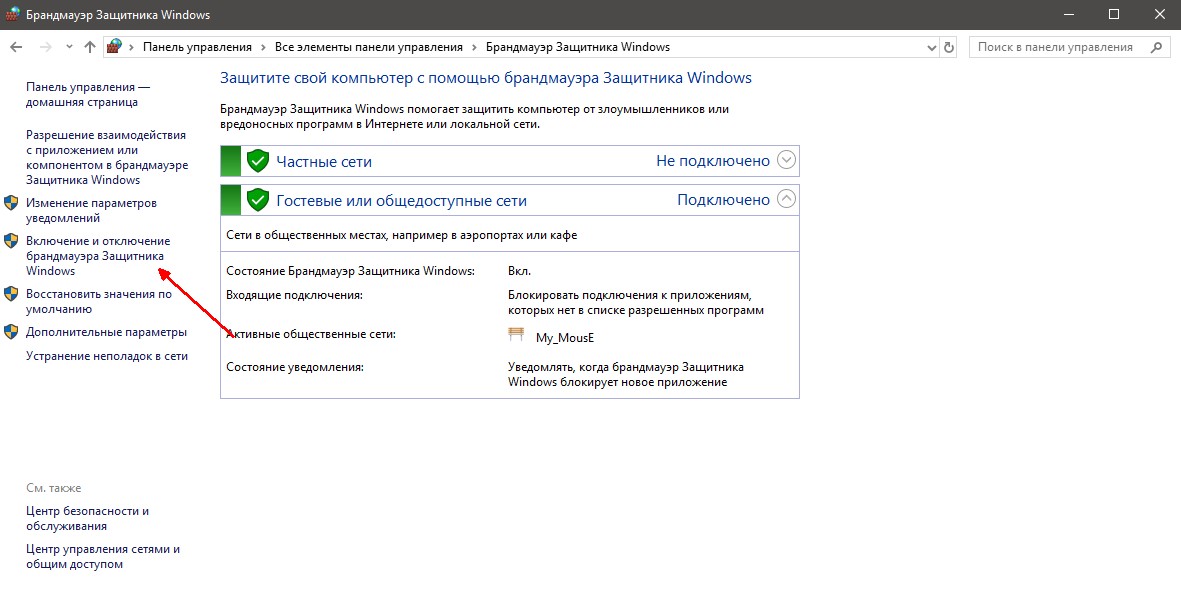This screenshot has height=591, width=1181.
Task: Open 'Разрешение взаимодействия с приложением' link
Action: 107,157
